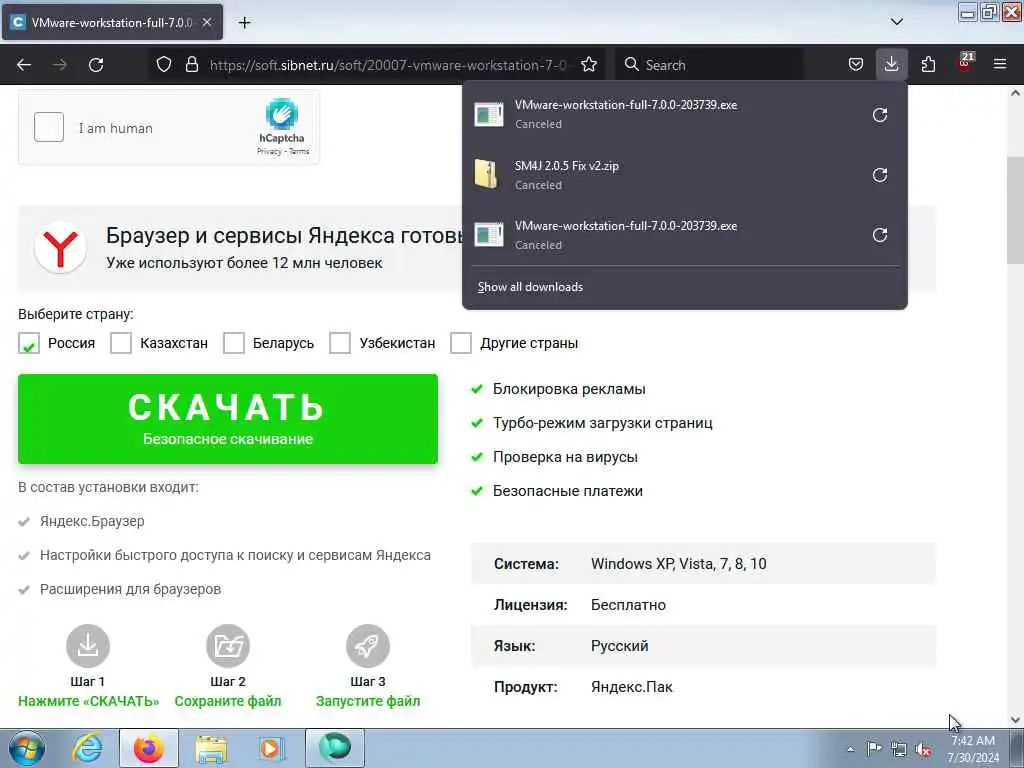The height and width of the screenshot is (768, 1024).
Task: Click the Yandex Y logo
Action: pos(60,248)
